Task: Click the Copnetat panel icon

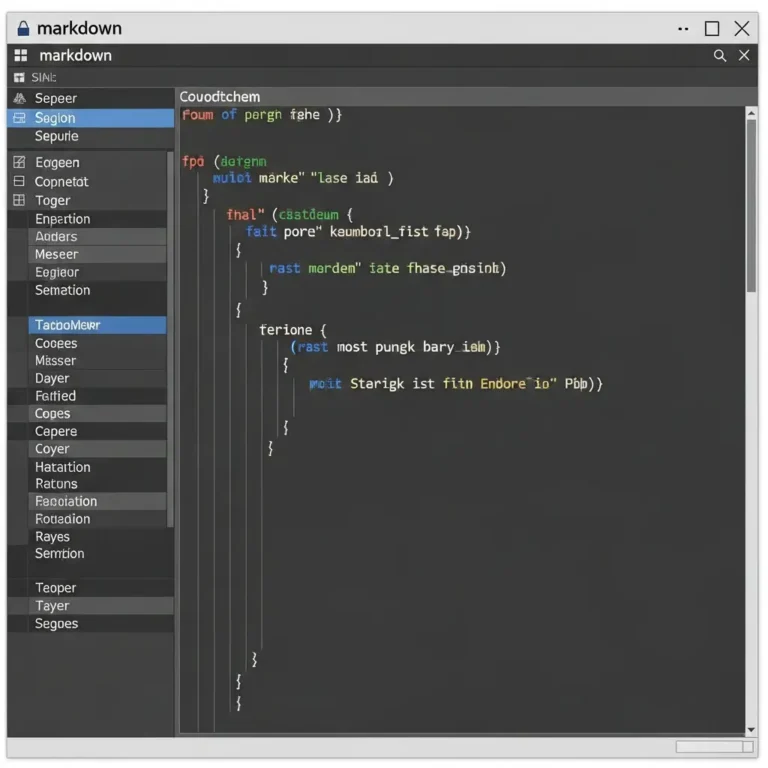Action: [19, 181]
